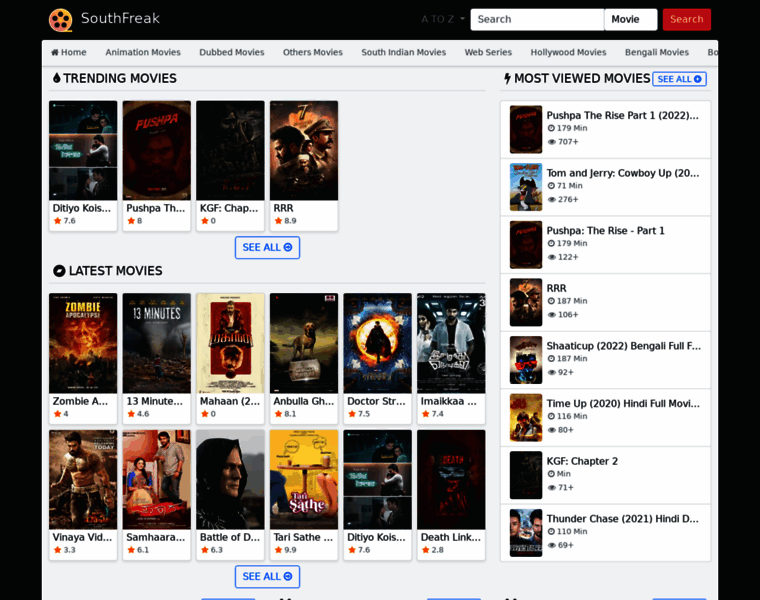The width and height of the screenshot is (760, 600).
Task: Click the red Search button
Action: coord(686,19)
